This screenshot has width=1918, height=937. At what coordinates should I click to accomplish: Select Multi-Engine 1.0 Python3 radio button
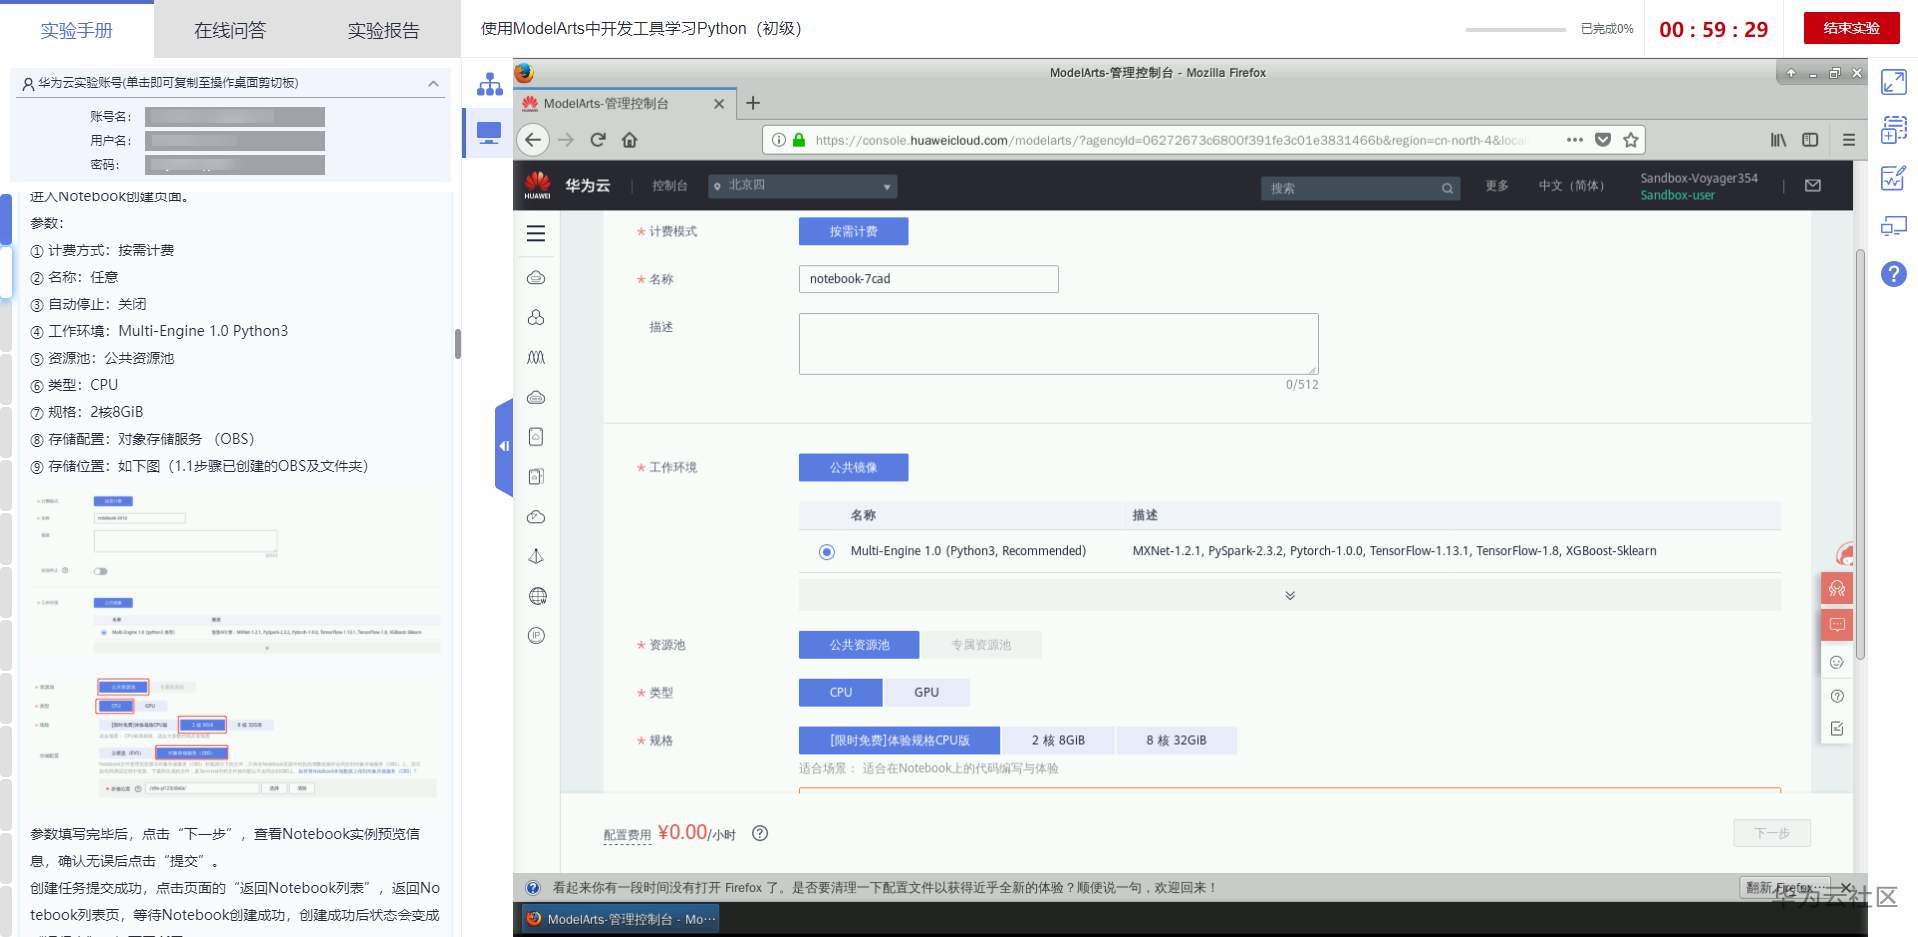click(827, 552)
